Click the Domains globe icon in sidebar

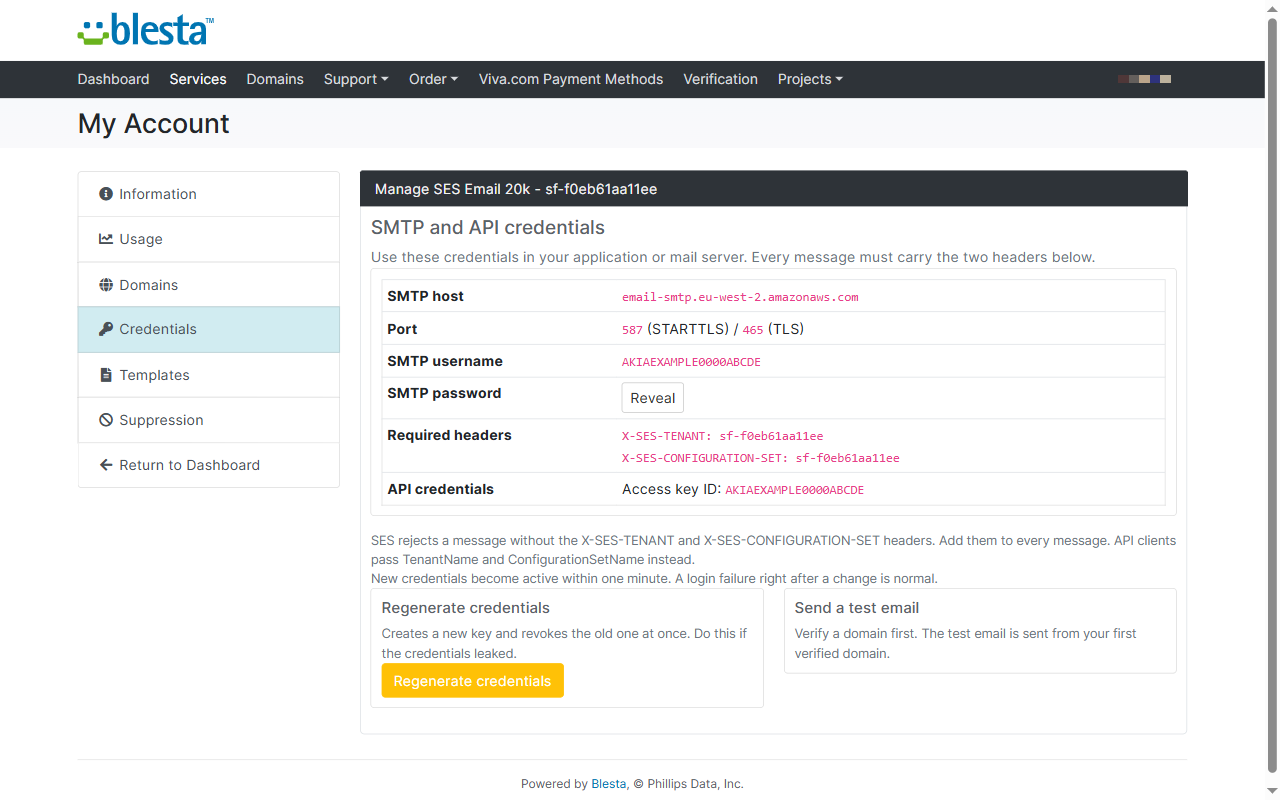click(106, 285)
